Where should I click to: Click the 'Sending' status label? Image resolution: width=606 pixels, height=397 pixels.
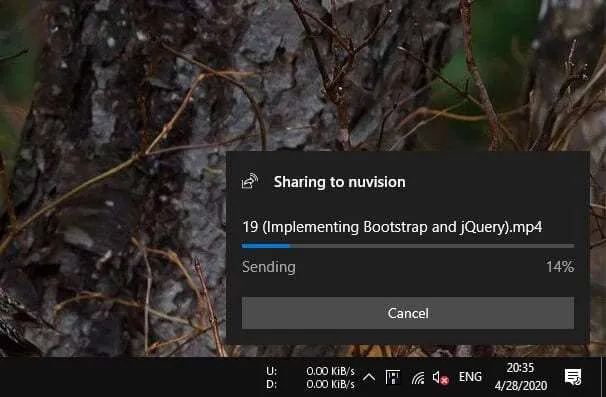[x=269, y=267]
